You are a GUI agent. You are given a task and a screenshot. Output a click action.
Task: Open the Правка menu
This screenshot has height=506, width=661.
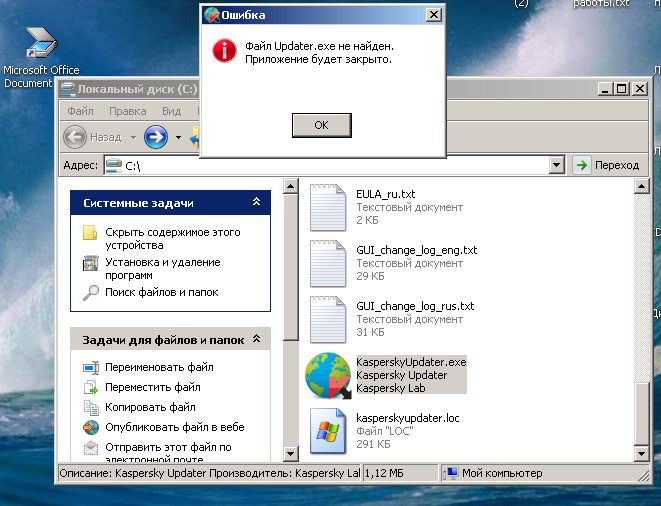127,111
